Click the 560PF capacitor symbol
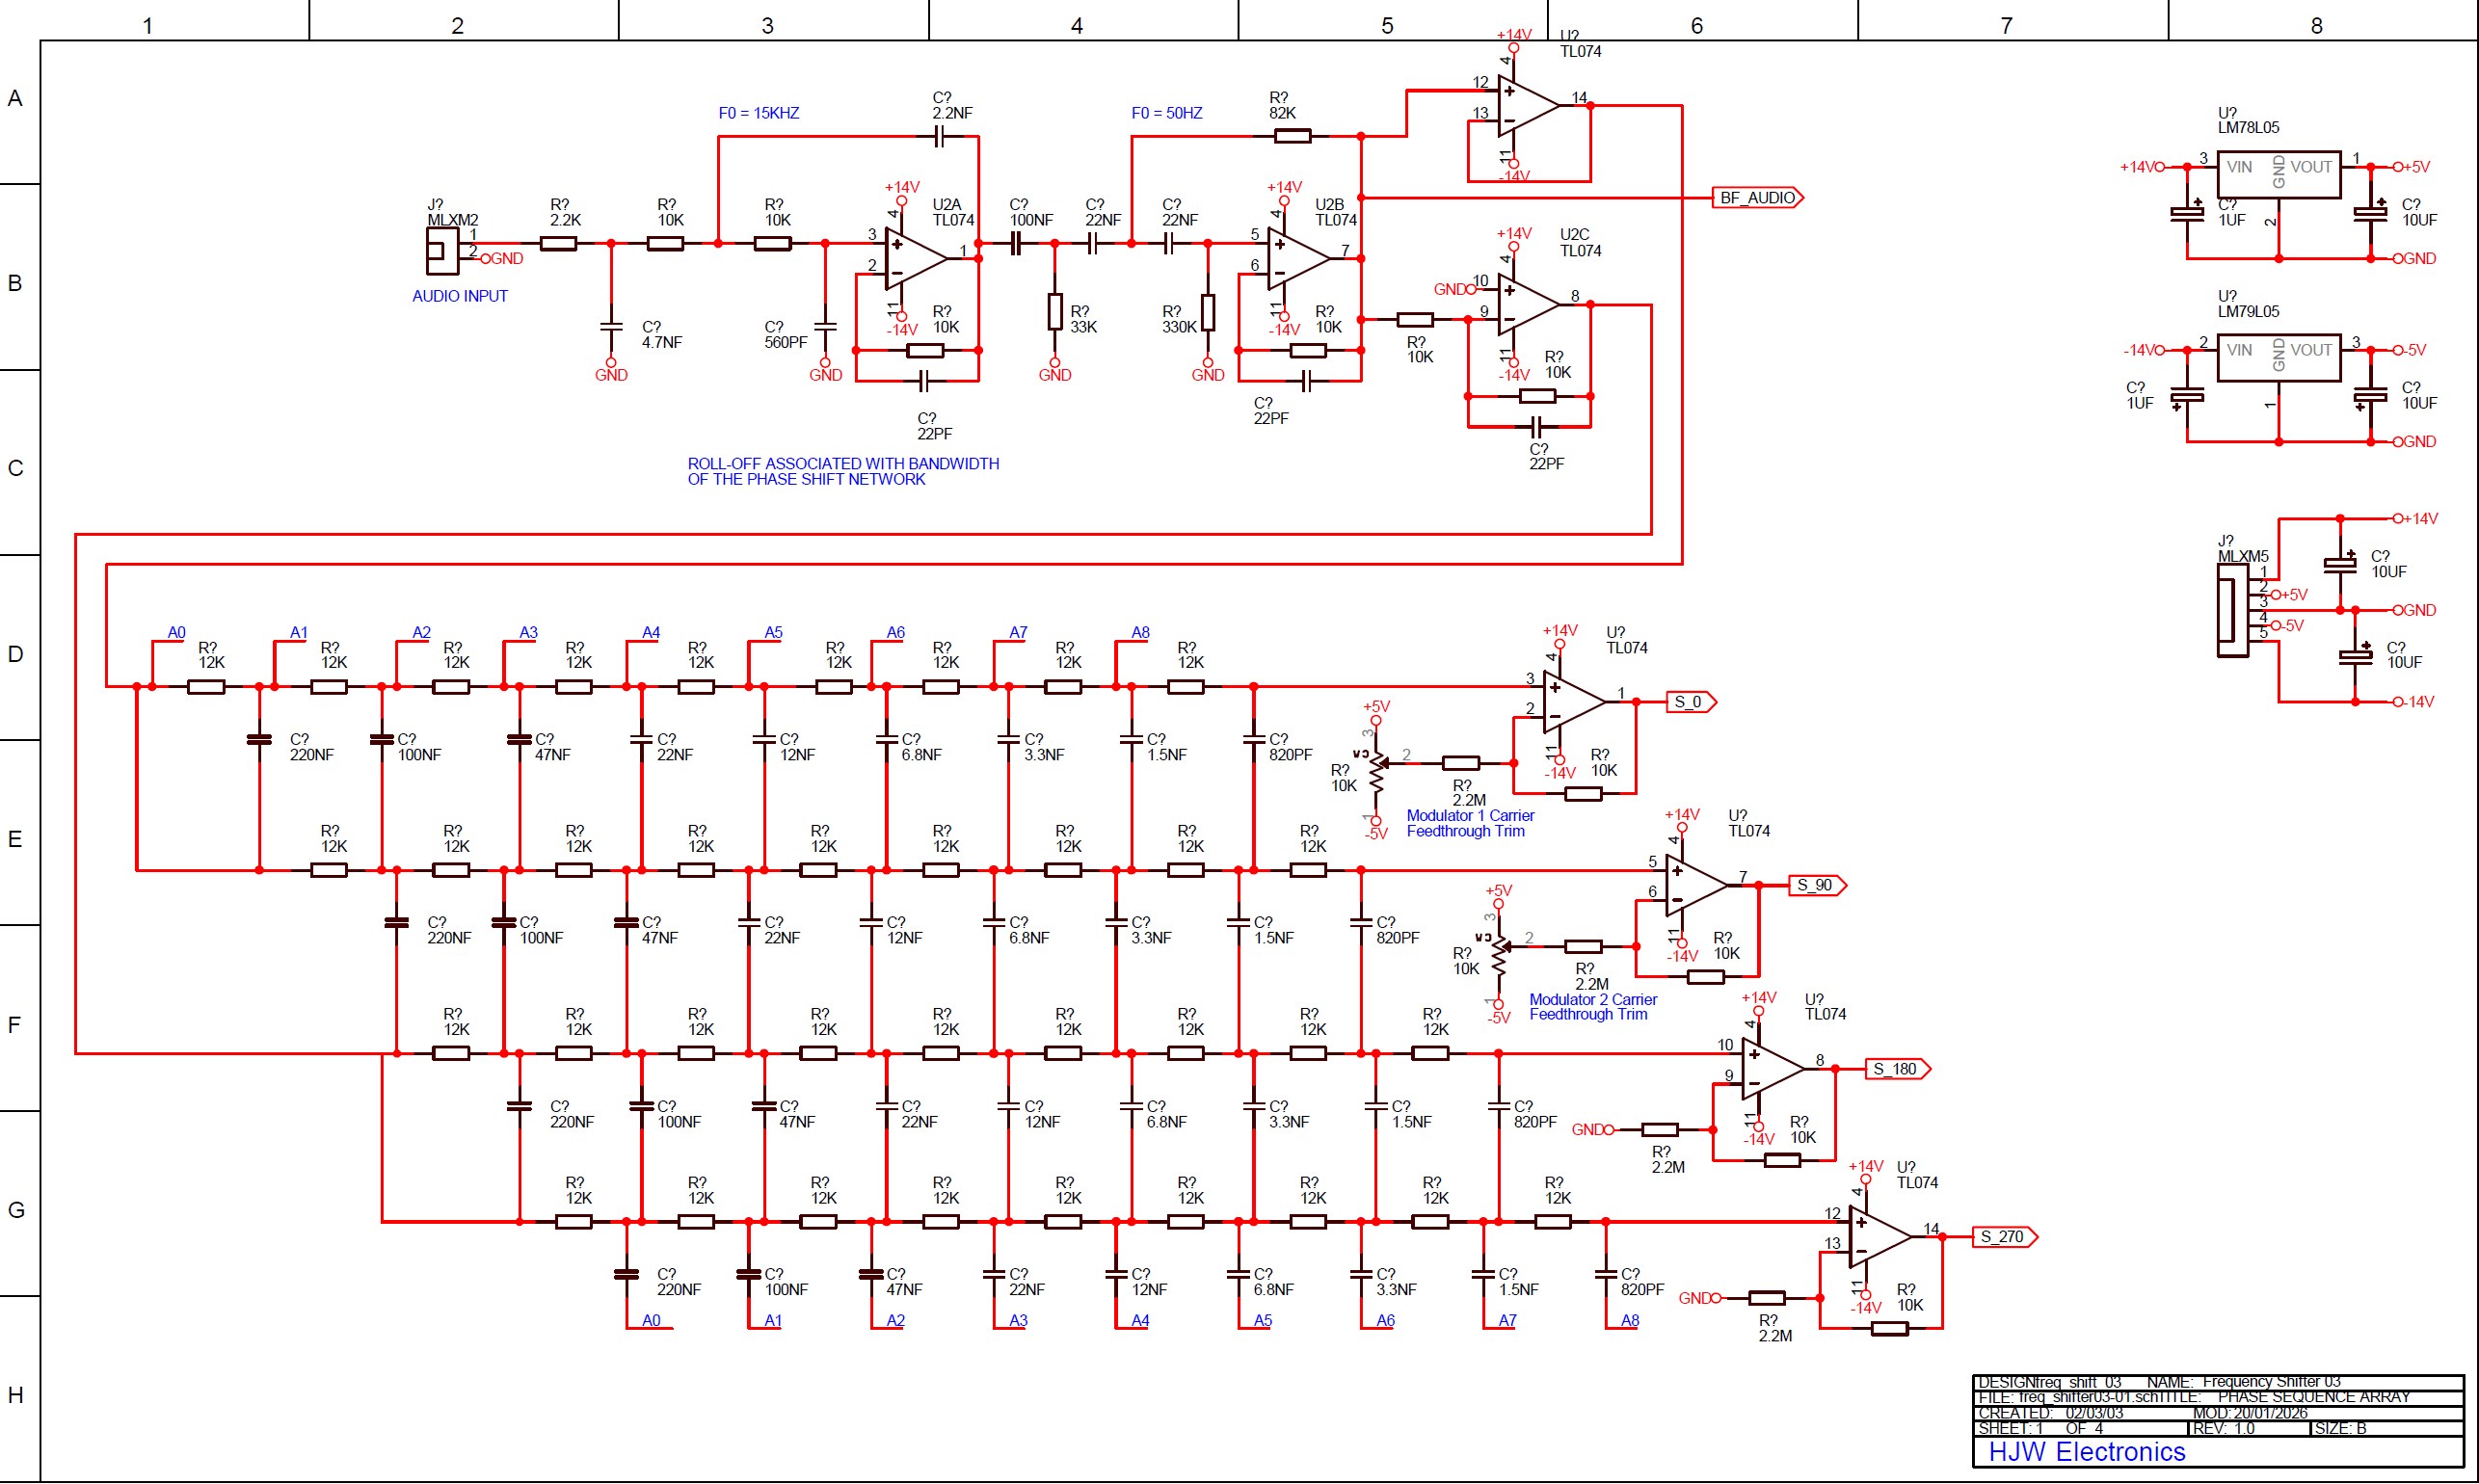 coord(823,325)
